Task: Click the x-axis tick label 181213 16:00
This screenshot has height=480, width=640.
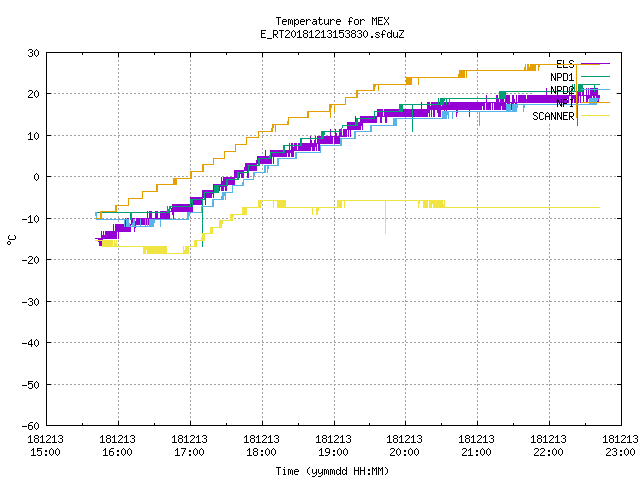Action: 117,446
